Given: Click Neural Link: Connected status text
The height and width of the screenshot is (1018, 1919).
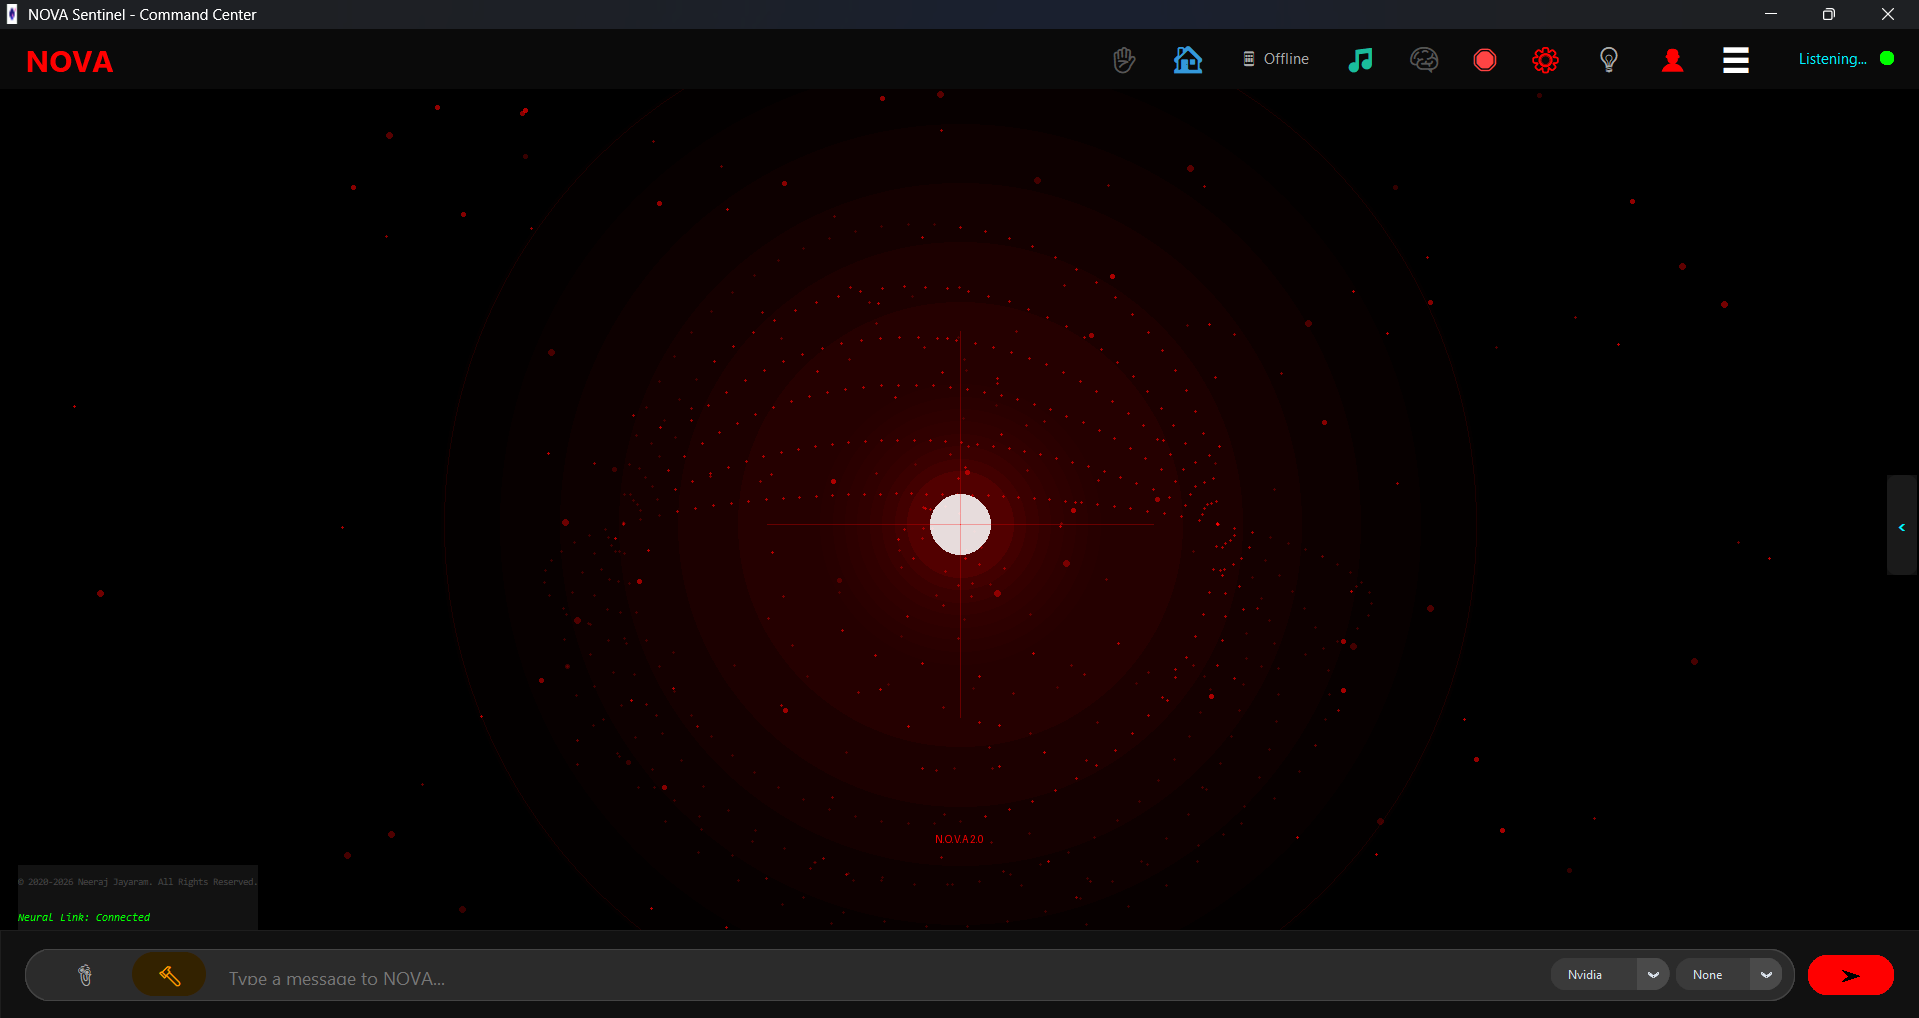Looking at the screenshot, I should pos(84,917).
